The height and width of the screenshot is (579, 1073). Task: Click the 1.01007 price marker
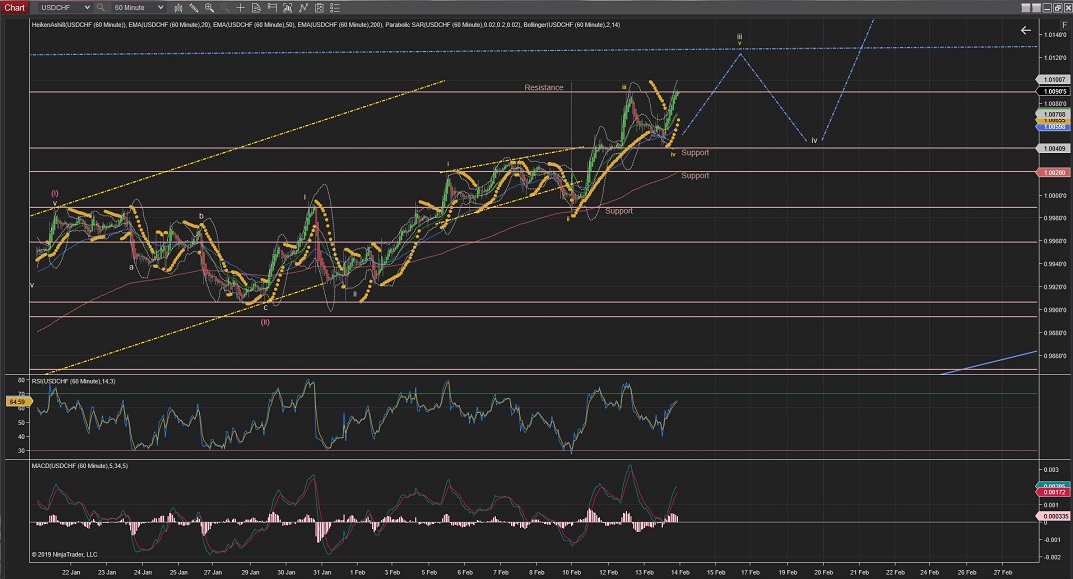coord(1055,79)
